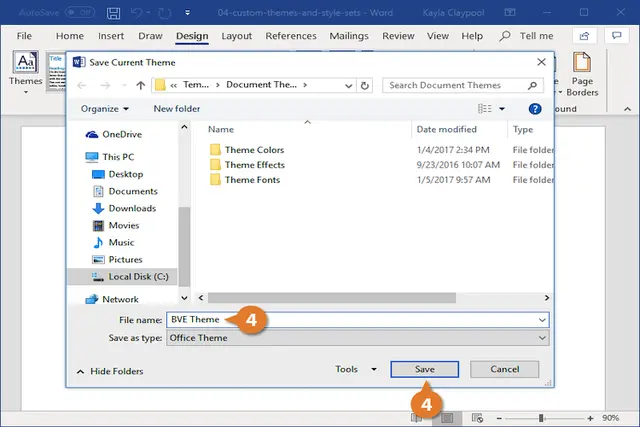Viewport: 640px width, 427px height.
Task: Select OneDrive in navigation pane
Action: [x=114, y=134]
